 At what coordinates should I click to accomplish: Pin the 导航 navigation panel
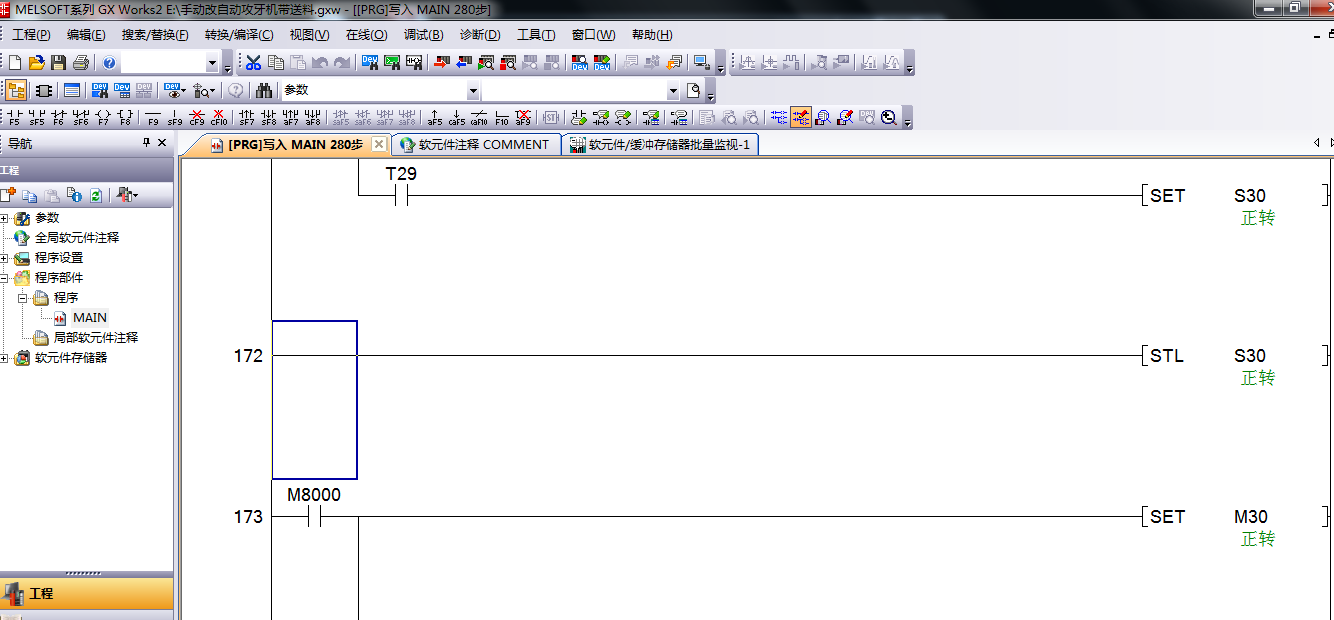coord(146,143)
